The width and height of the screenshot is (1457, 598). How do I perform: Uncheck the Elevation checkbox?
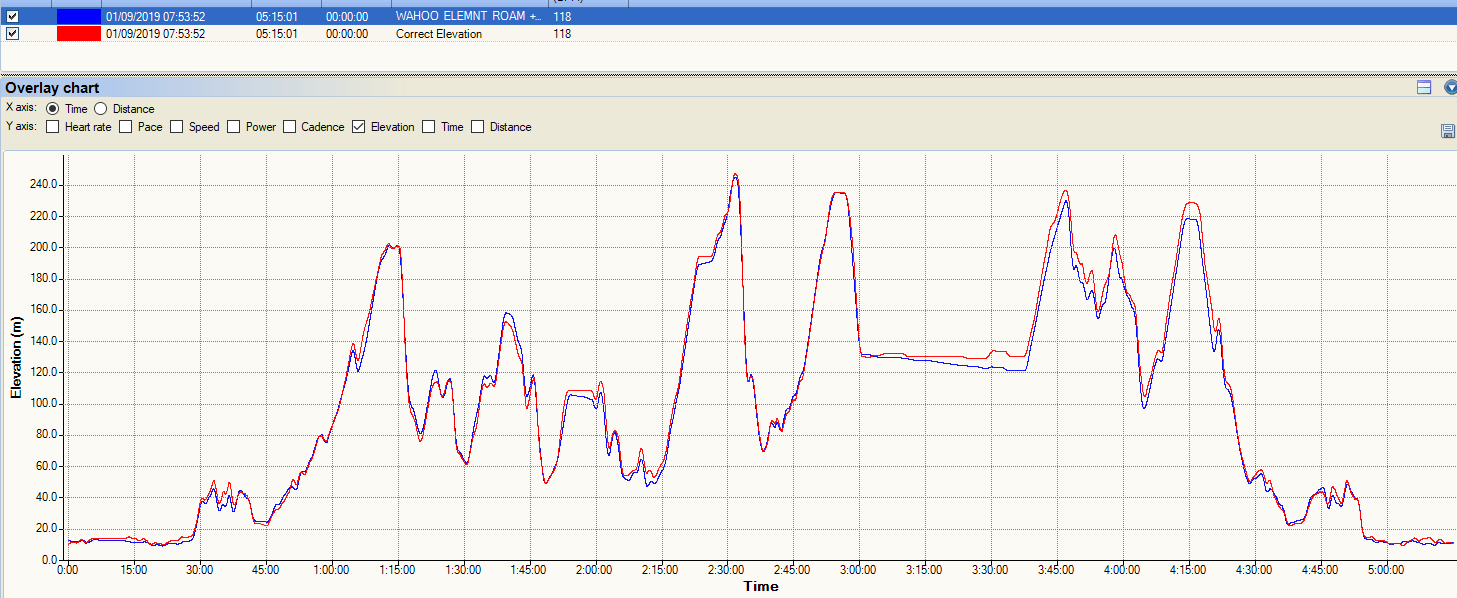[x=358, y=127]
